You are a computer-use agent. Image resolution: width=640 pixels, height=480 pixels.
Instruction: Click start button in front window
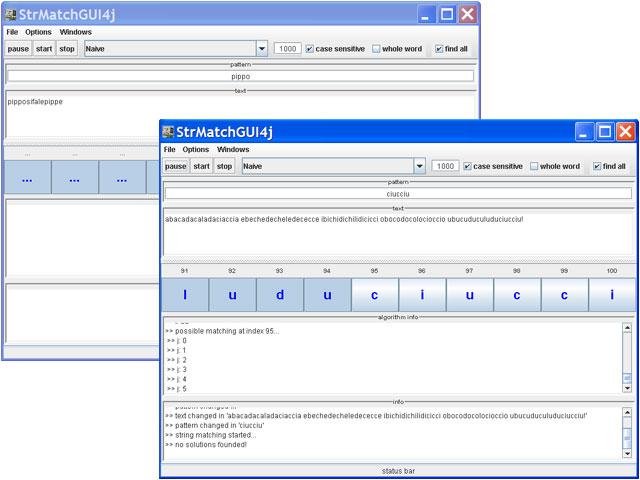pyautogui.click(x=202, y=166)
